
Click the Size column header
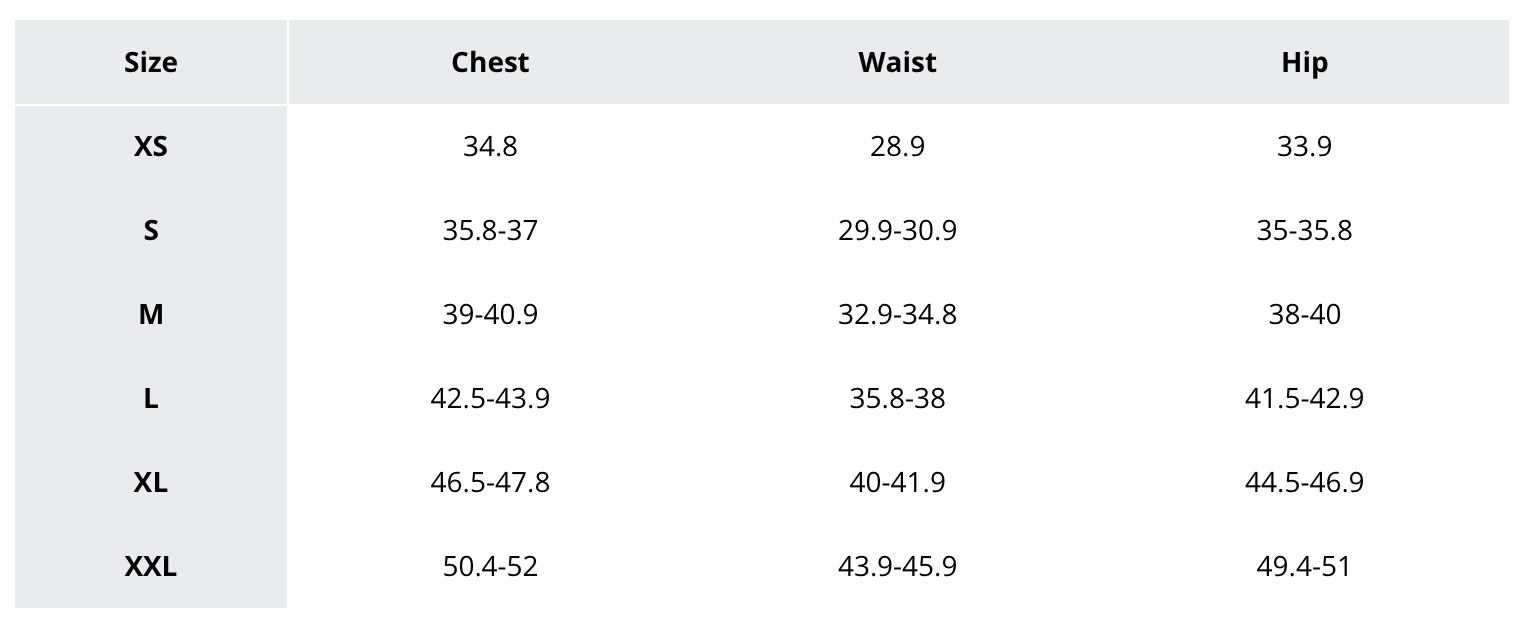pos(151,62)
